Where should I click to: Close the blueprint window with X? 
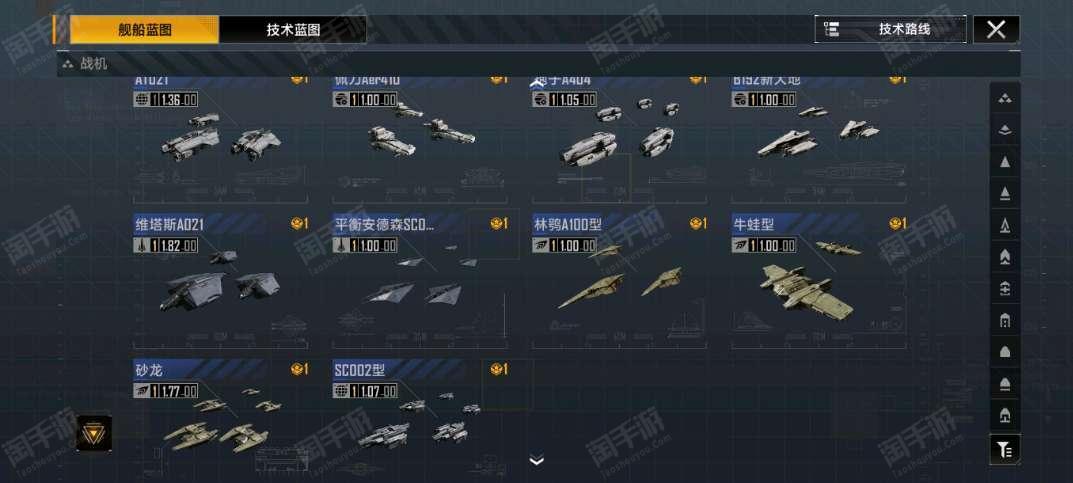[x=996, y=29]
